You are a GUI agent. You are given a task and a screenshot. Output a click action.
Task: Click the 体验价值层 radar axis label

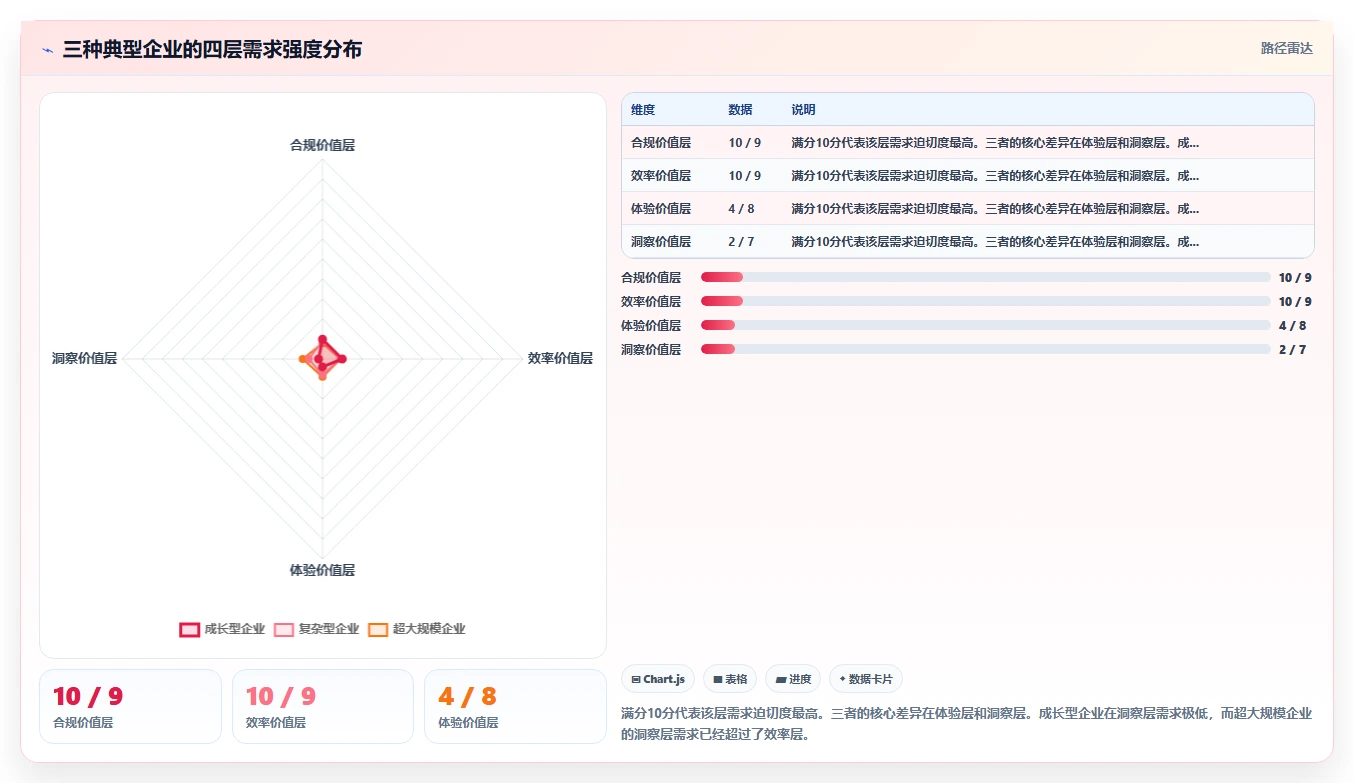pos(322,570)
